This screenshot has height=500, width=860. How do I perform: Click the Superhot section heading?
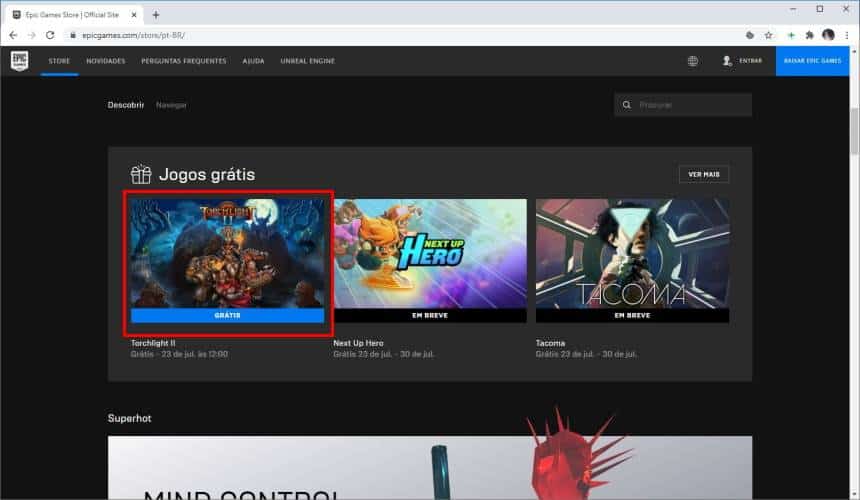click(x=129, y=418)
